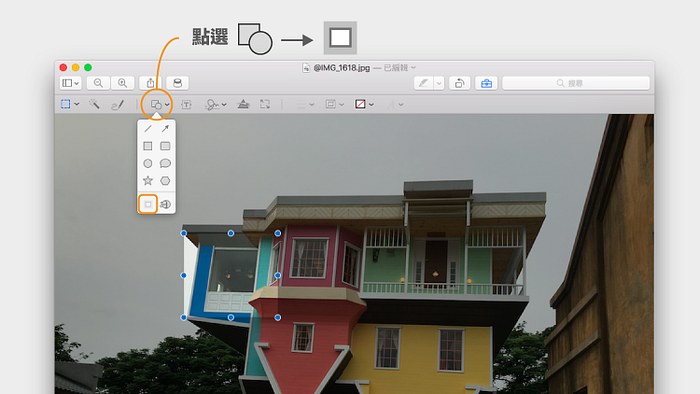Choose the Rounded Rectangle shape in popup
The width and height of the screenshot is (700, 394).
(165, 146)
